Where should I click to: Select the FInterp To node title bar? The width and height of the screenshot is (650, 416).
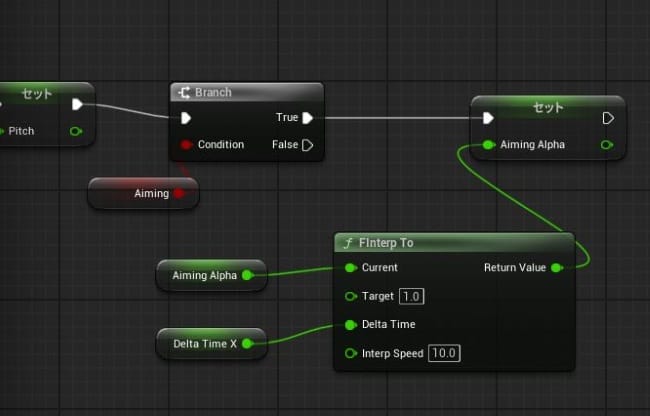click(x=454, y=242)
